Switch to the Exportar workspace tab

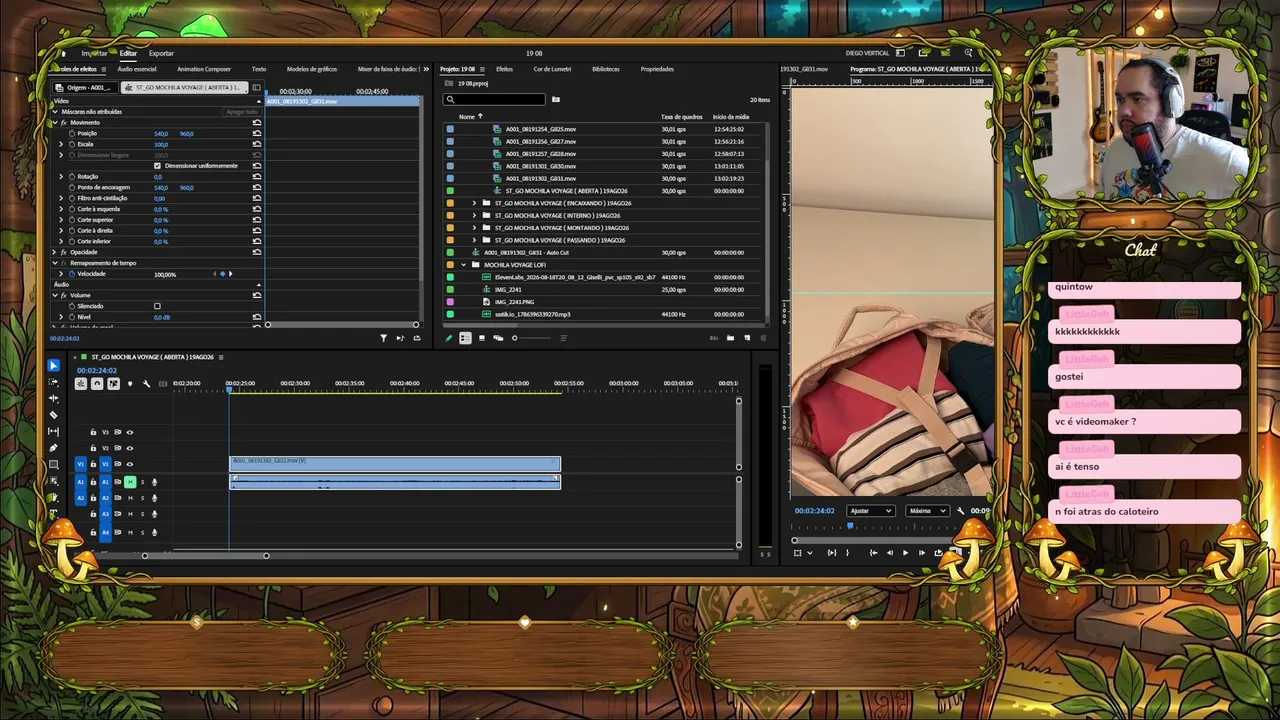pos(161,53)
